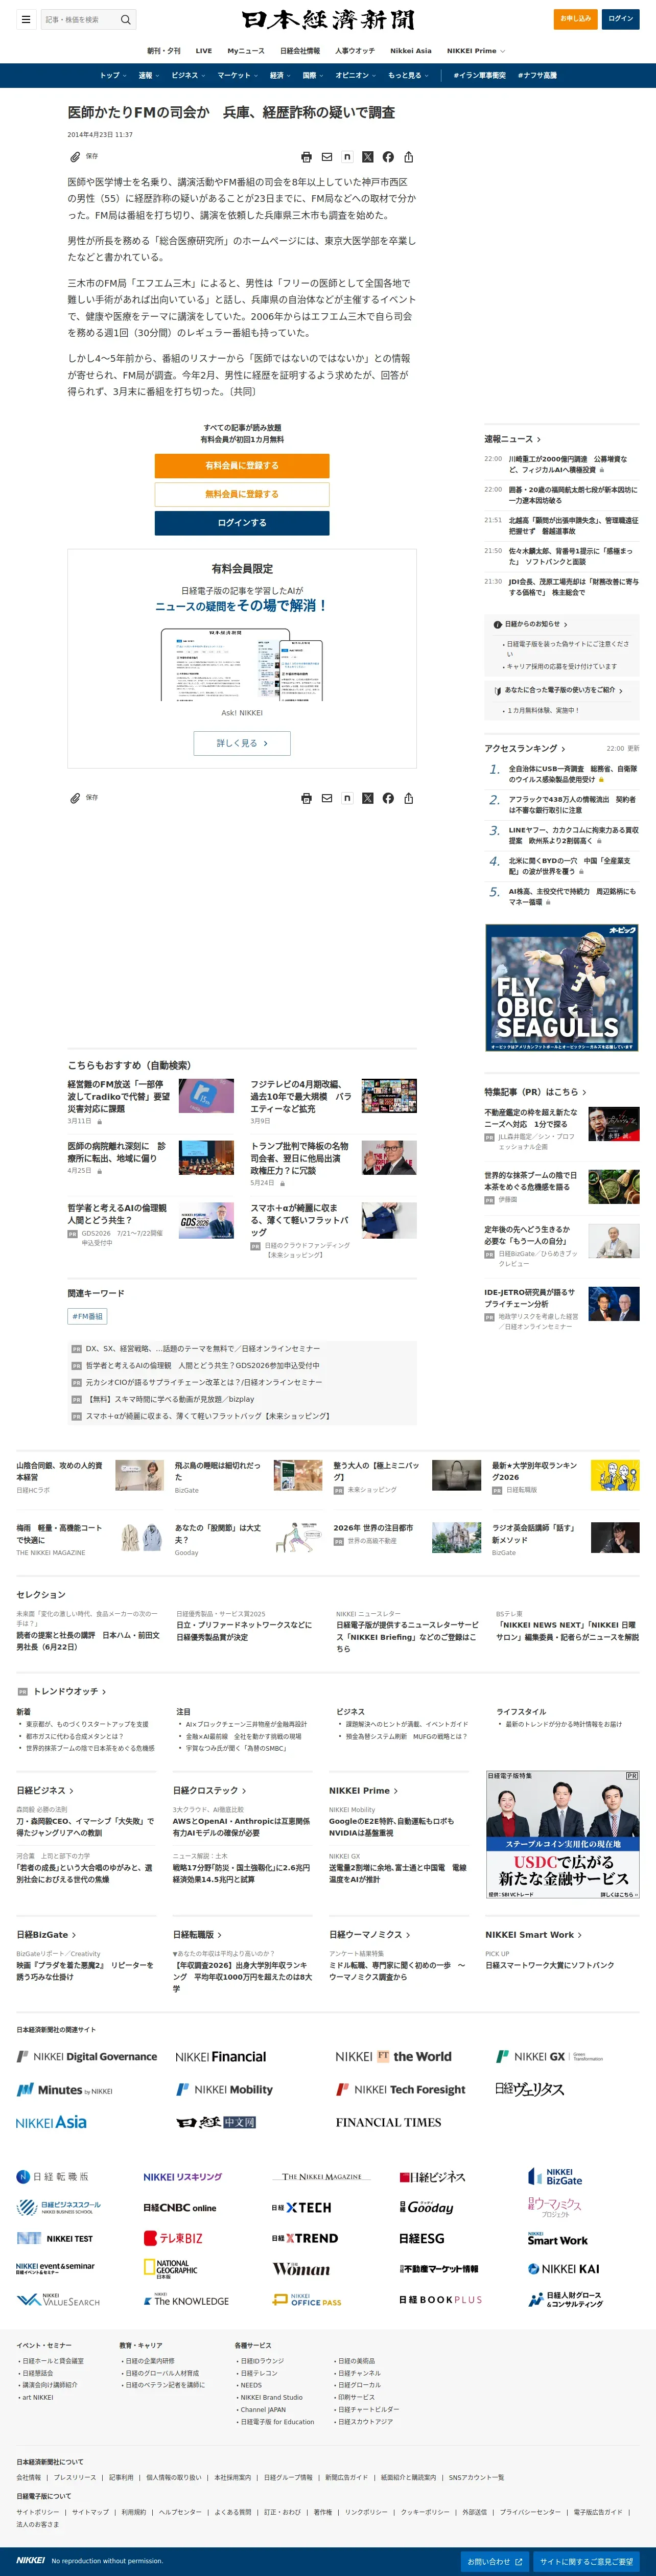Image resolution: width=656 pixels, height=2576 pixels.
Task: Open the Nikkei Asia menu item
Action: (x=411, y=50)
